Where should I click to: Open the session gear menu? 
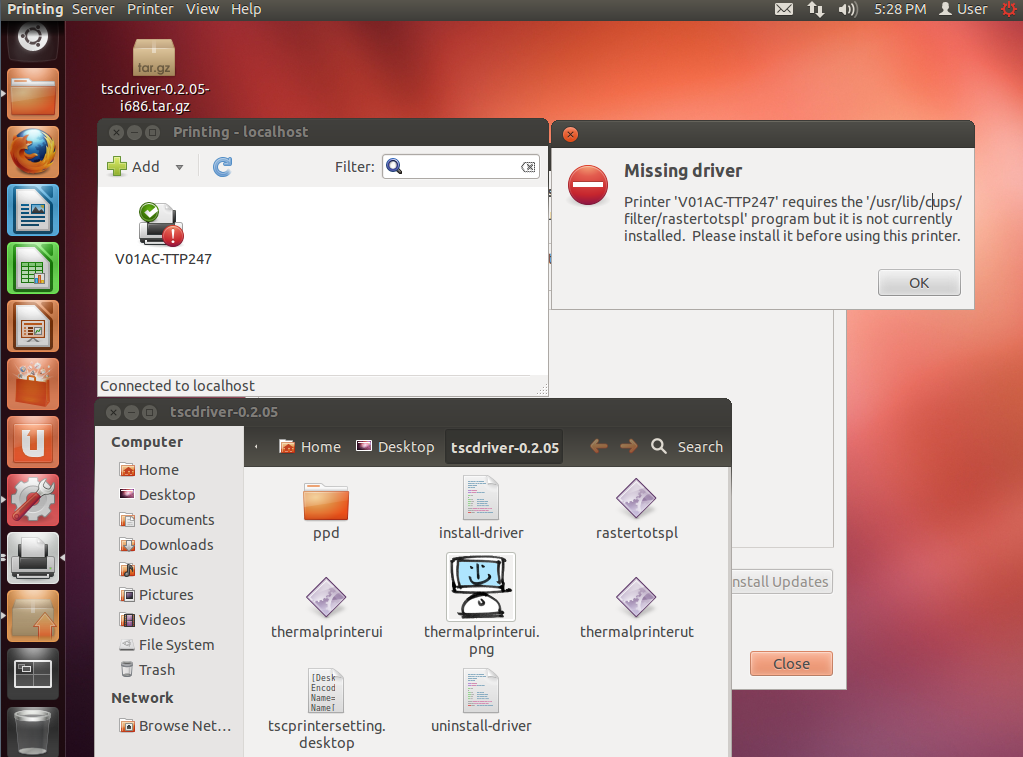click(1008, 9)
